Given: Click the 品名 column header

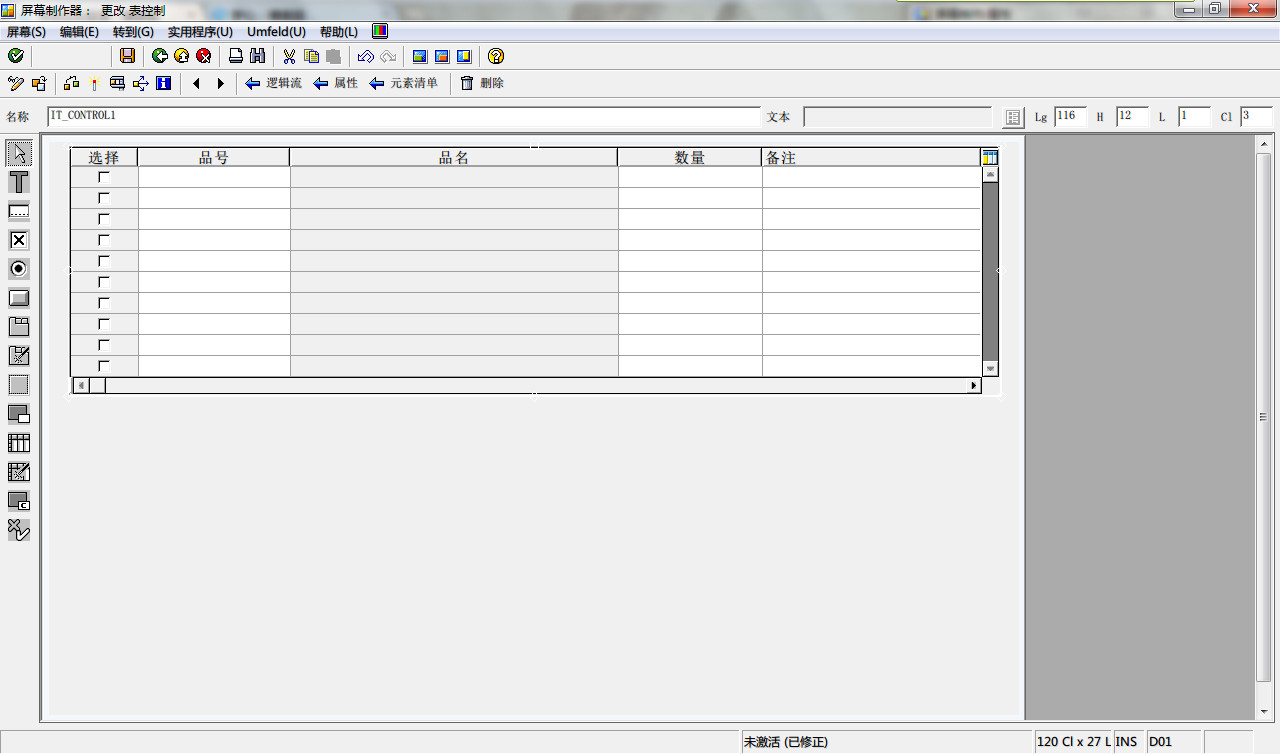Looking at the screenshot, I should point(454,157).
